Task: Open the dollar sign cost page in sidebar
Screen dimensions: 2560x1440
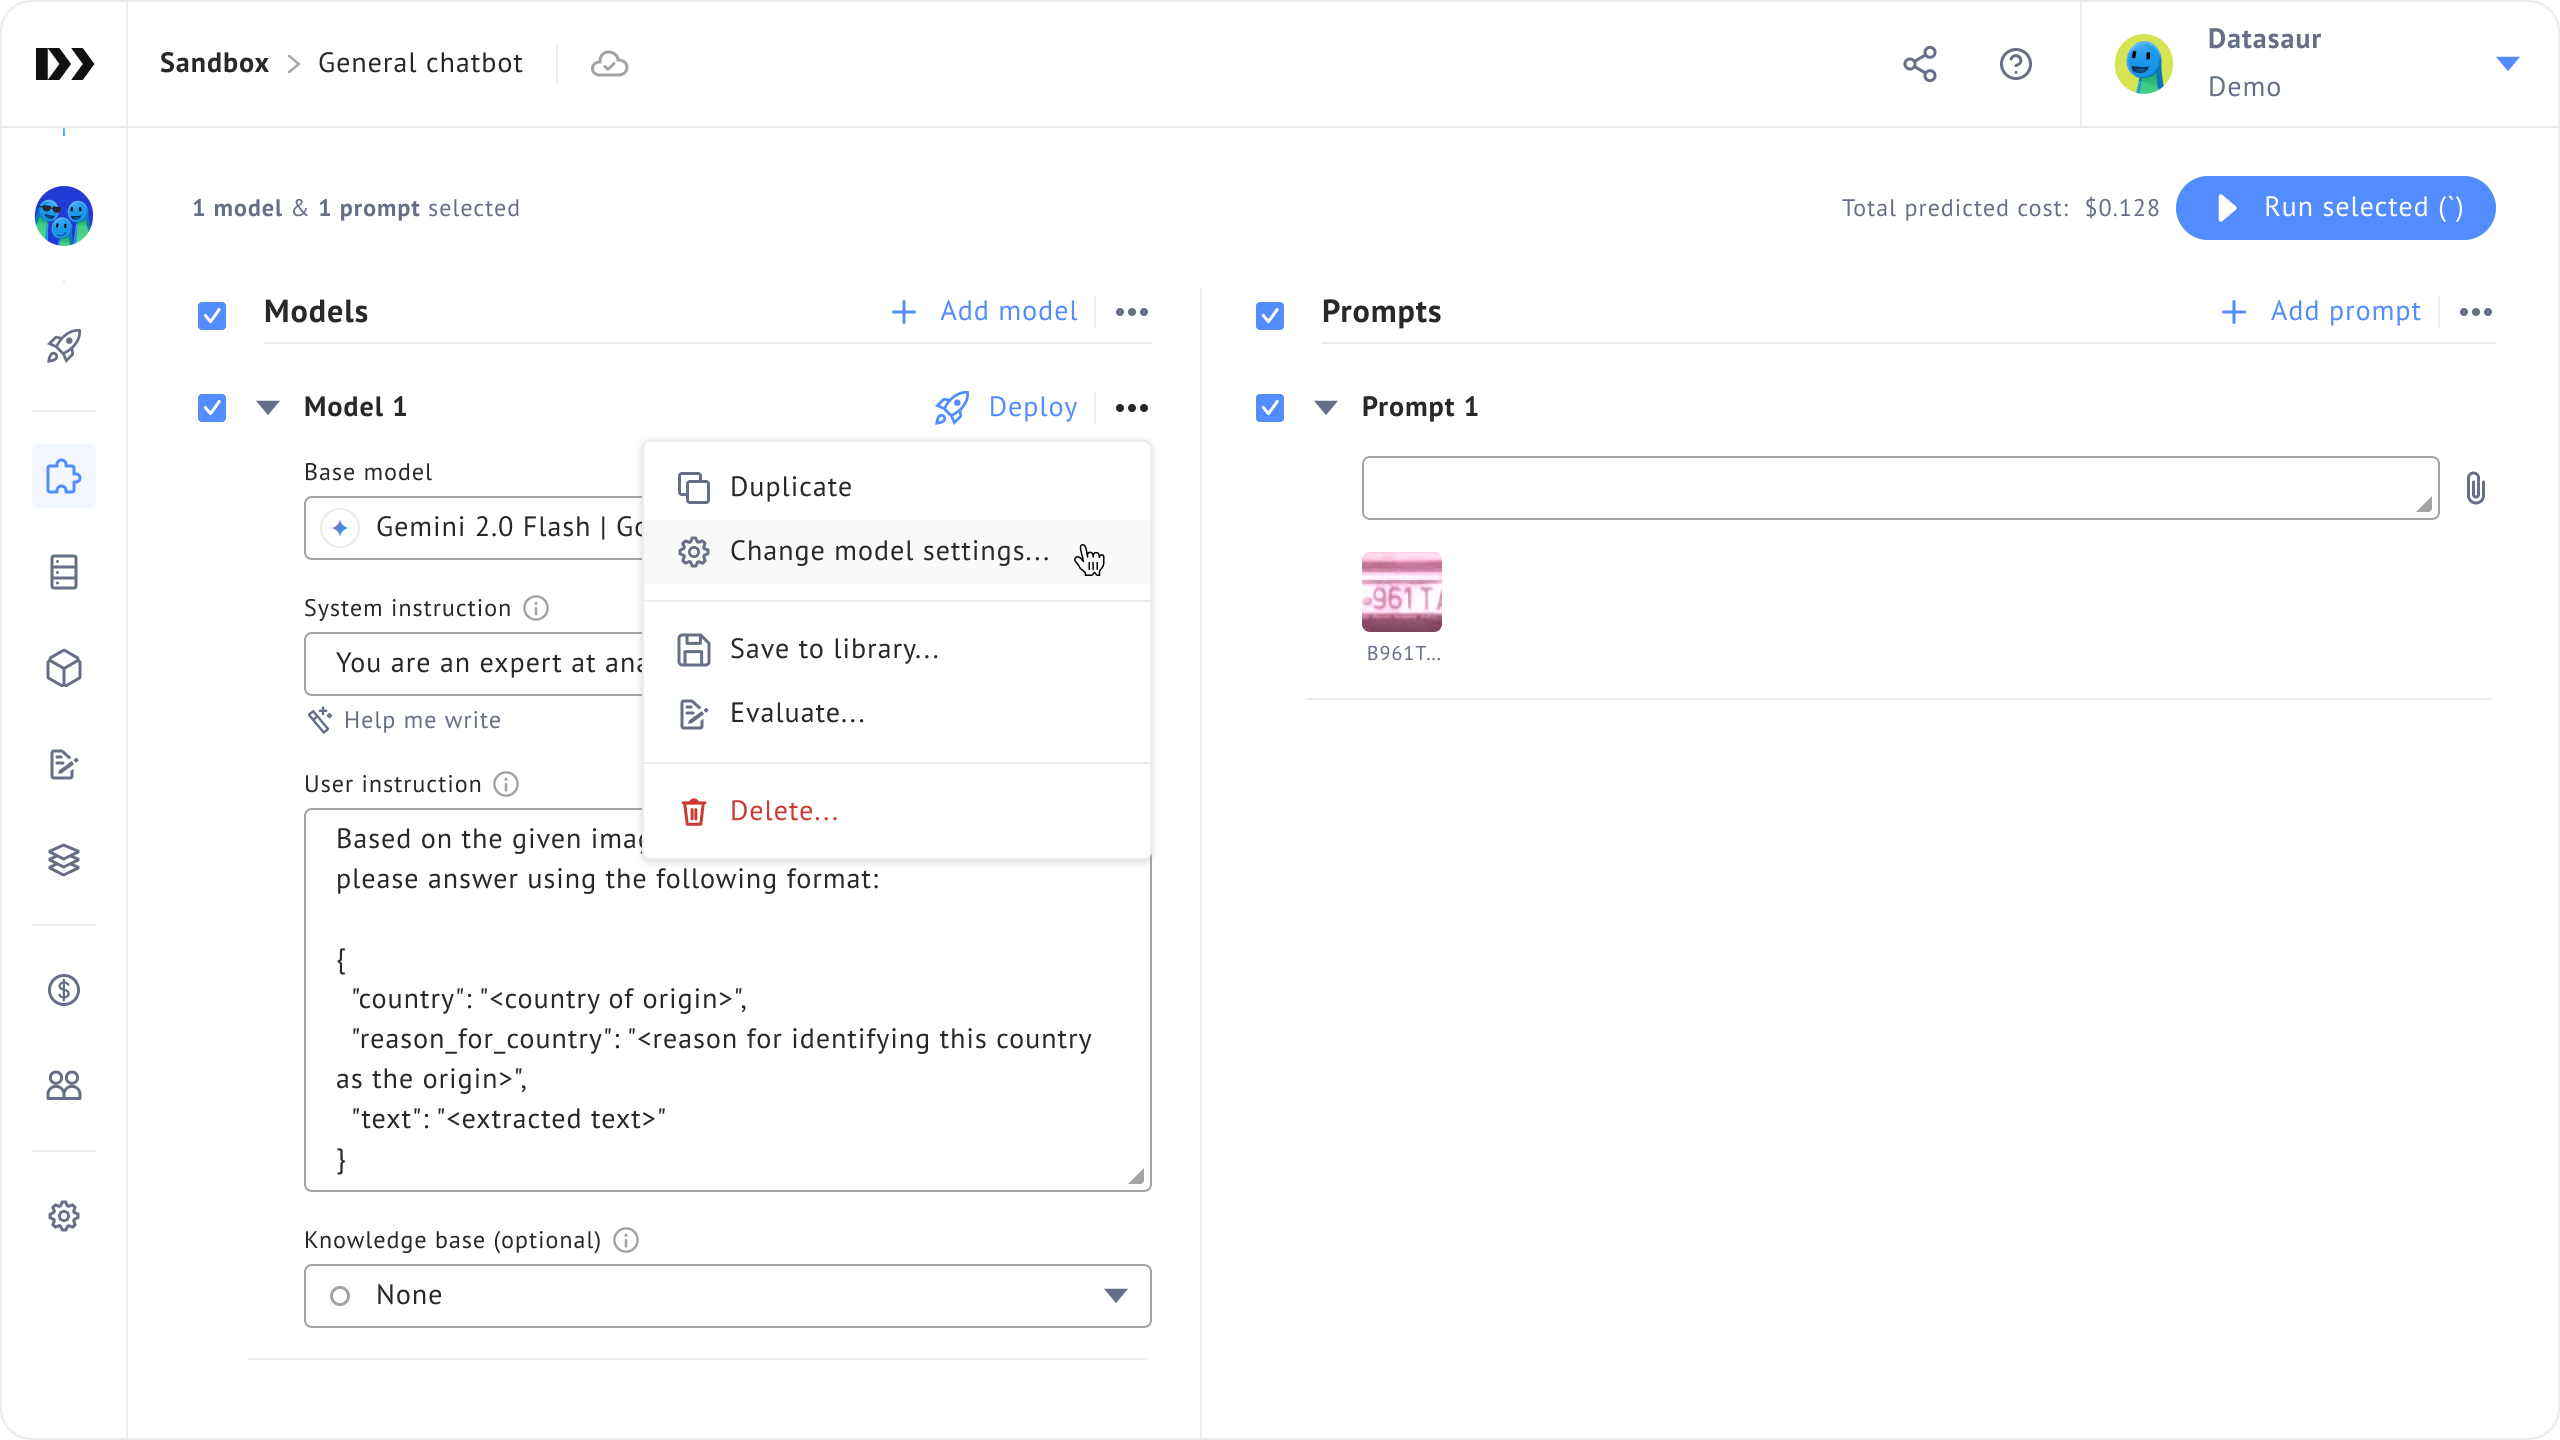Action: (x=64, y=990)
